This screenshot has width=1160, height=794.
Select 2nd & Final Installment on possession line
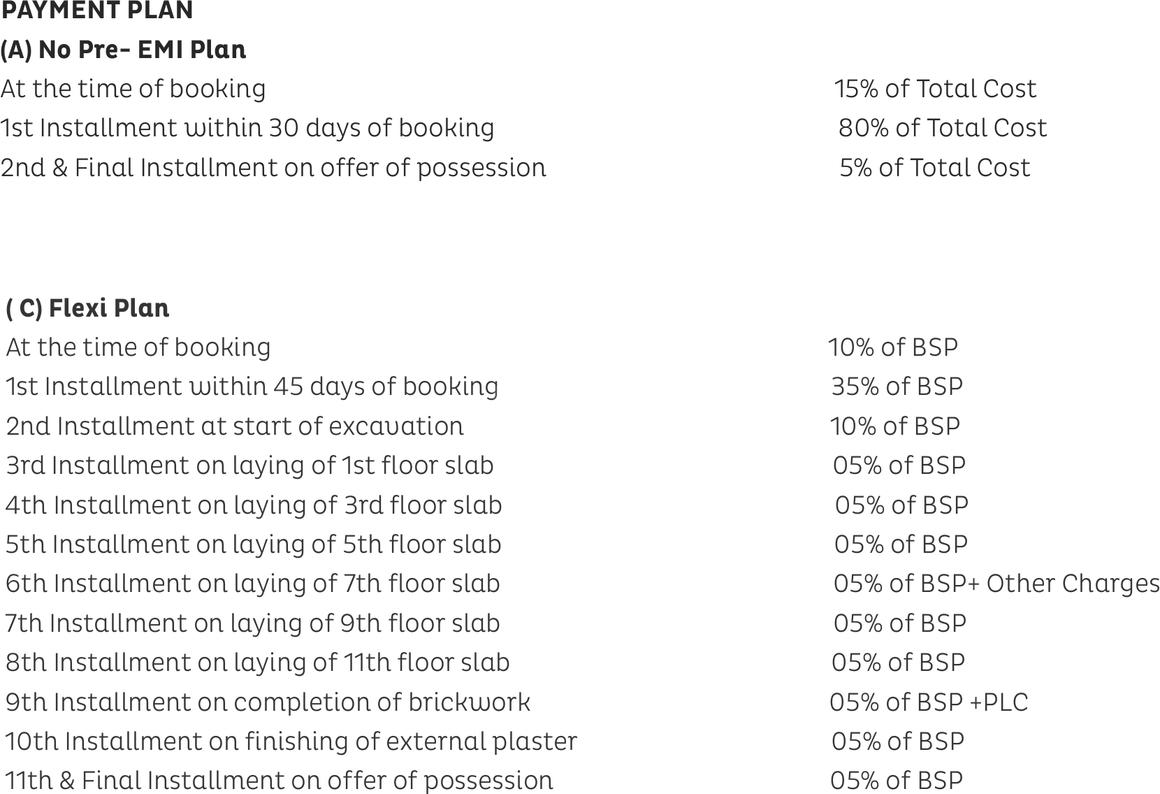[273, 167]
